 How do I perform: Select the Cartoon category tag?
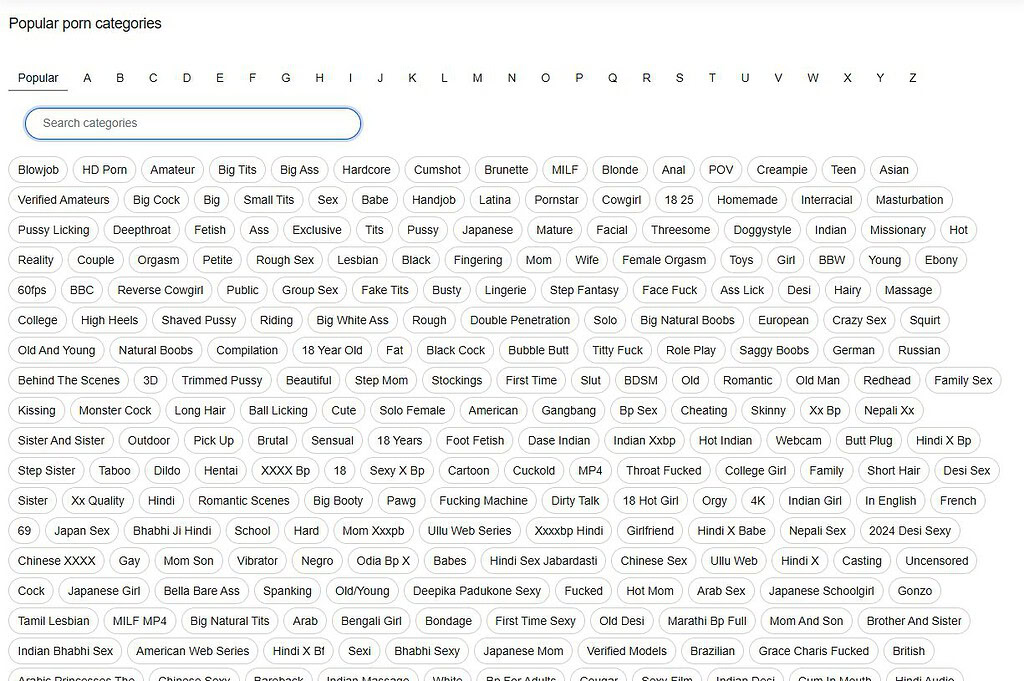468,471
